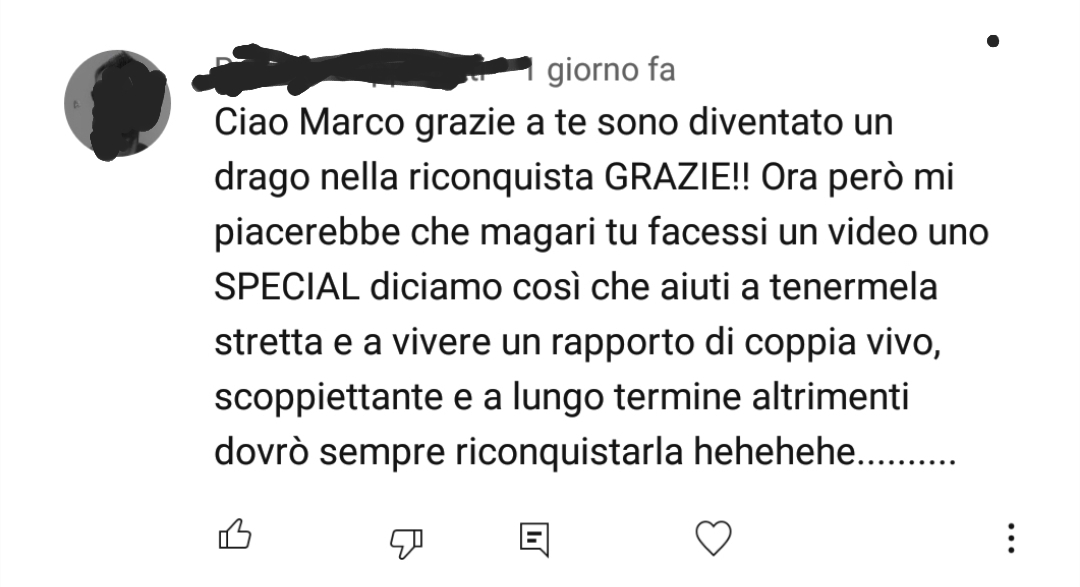Click the word "scoppiettante" in the comment
The width and height of the screenshot is (1080, 587).
pos(329,399)
